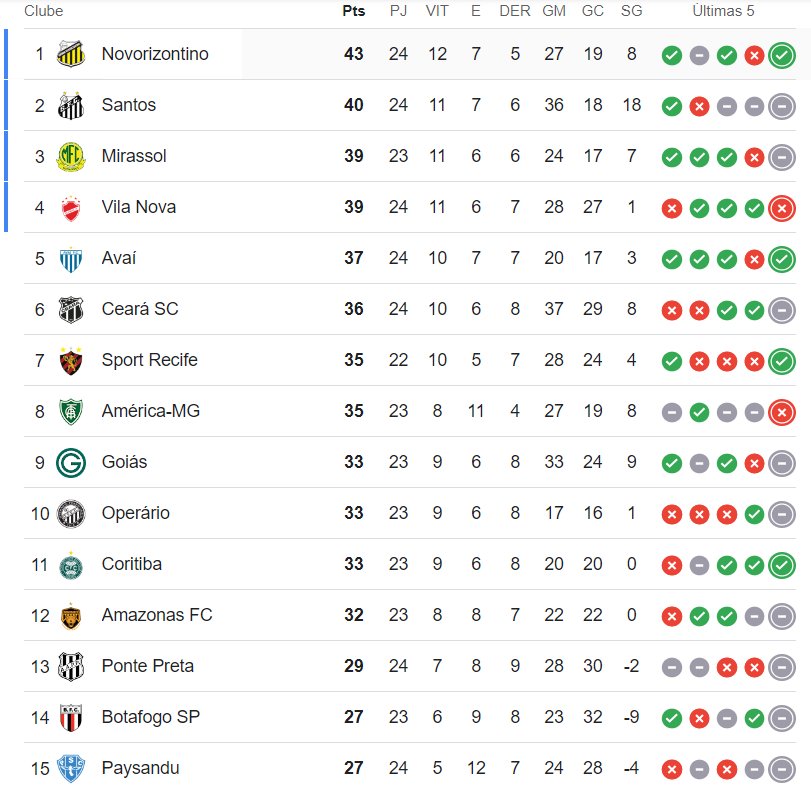Screen dimensions: 811x788
Task: Click Novorizontino's most recent match win icon
Action: point(782,54)
